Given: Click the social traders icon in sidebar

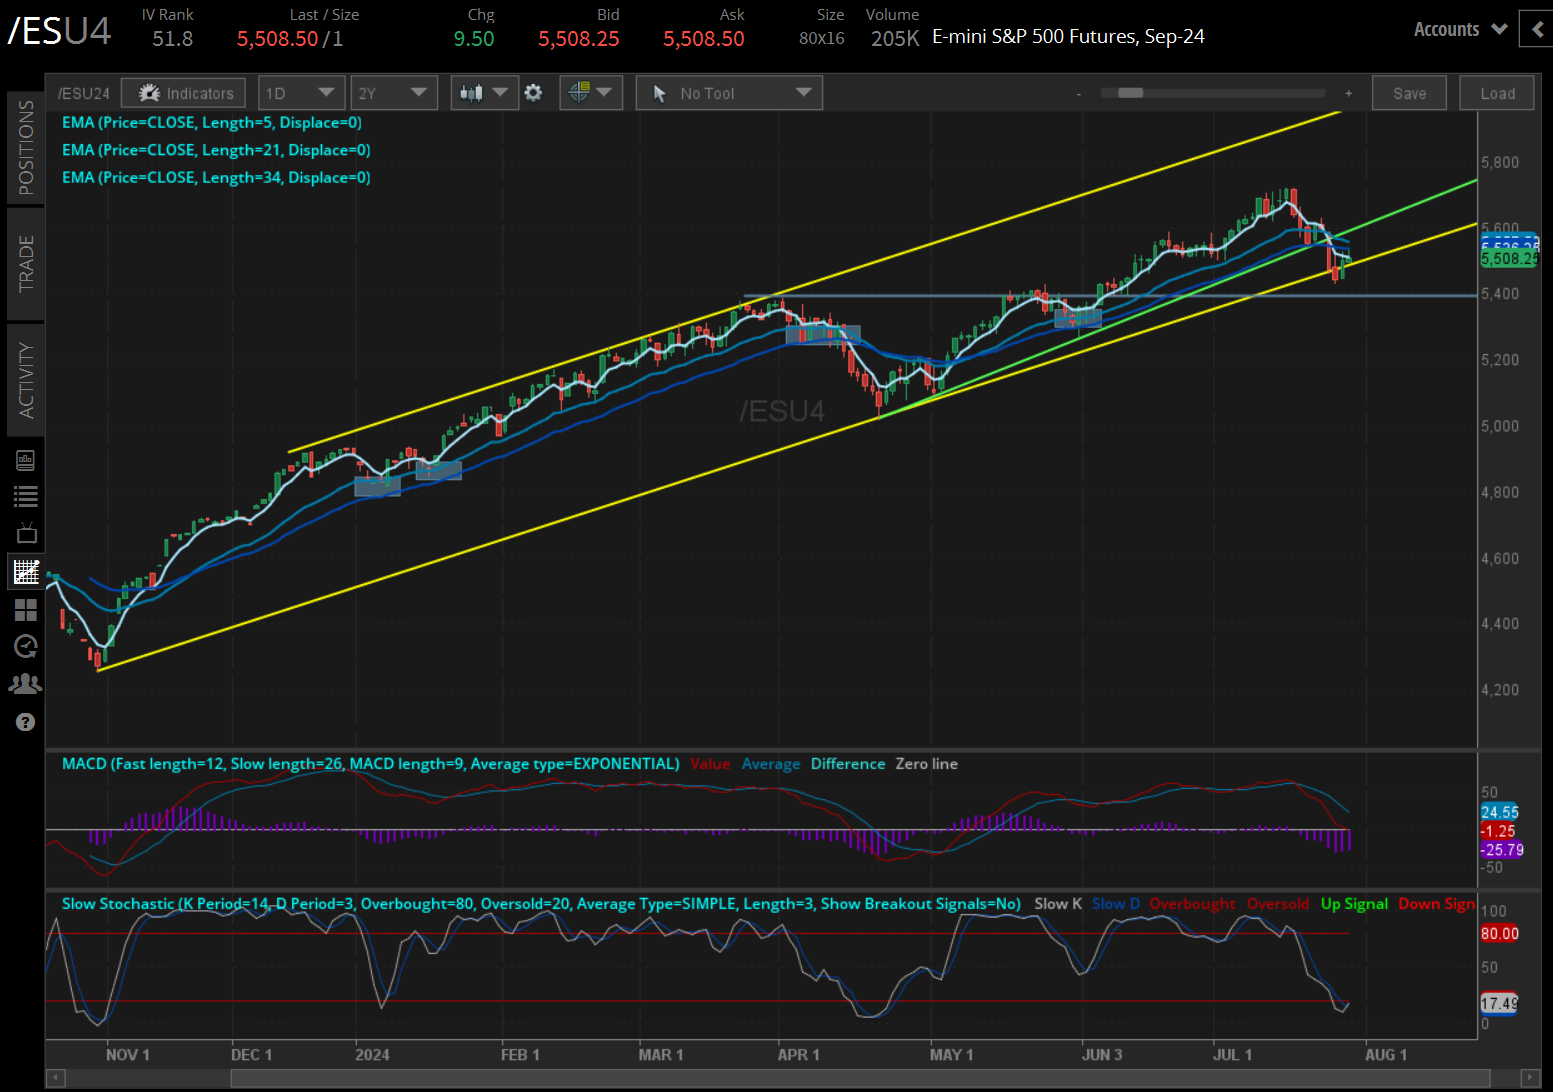Looking at the screenshot, I should click(25, 683).
